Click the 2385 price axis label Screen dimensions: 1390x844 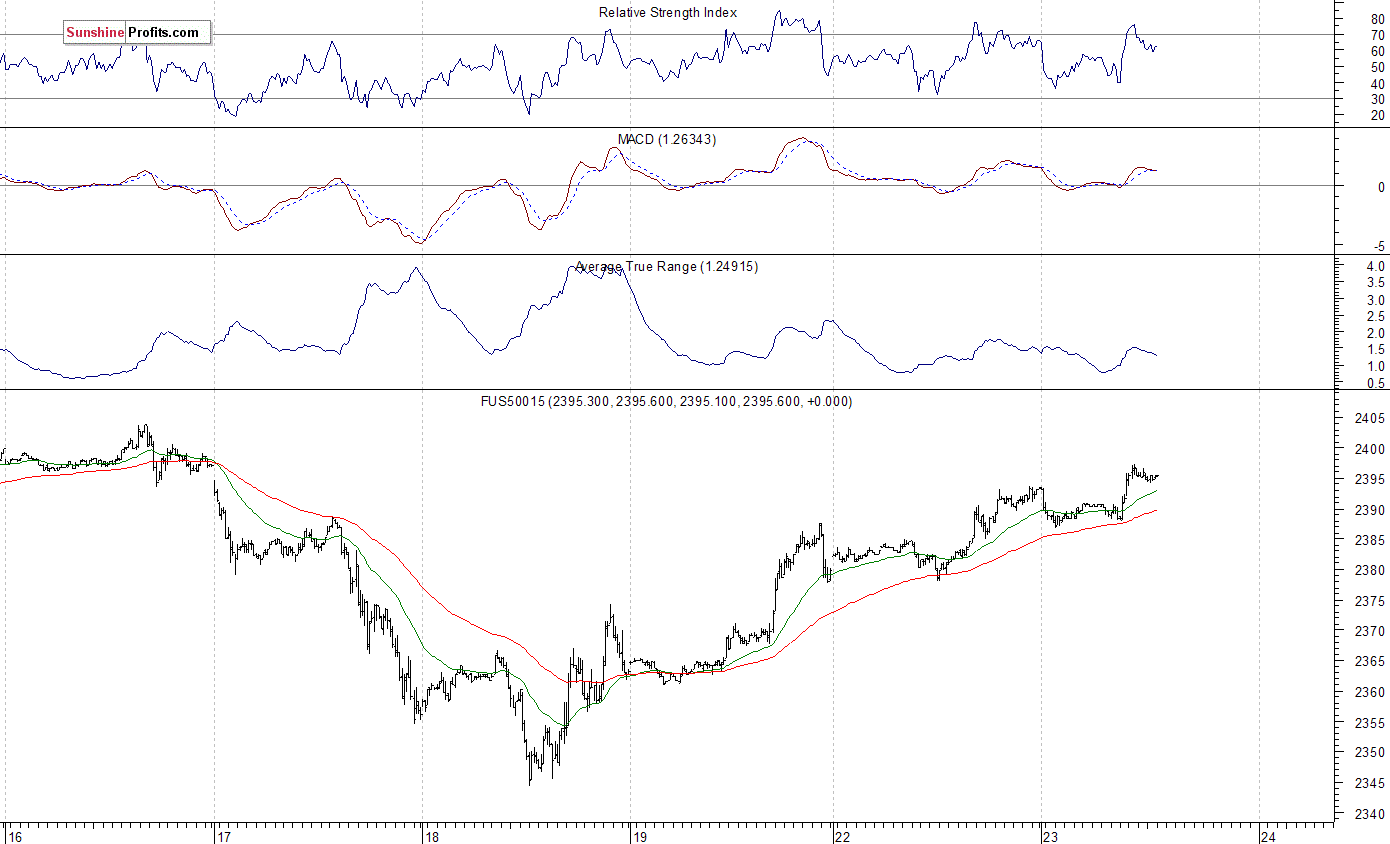(1370, 541)
